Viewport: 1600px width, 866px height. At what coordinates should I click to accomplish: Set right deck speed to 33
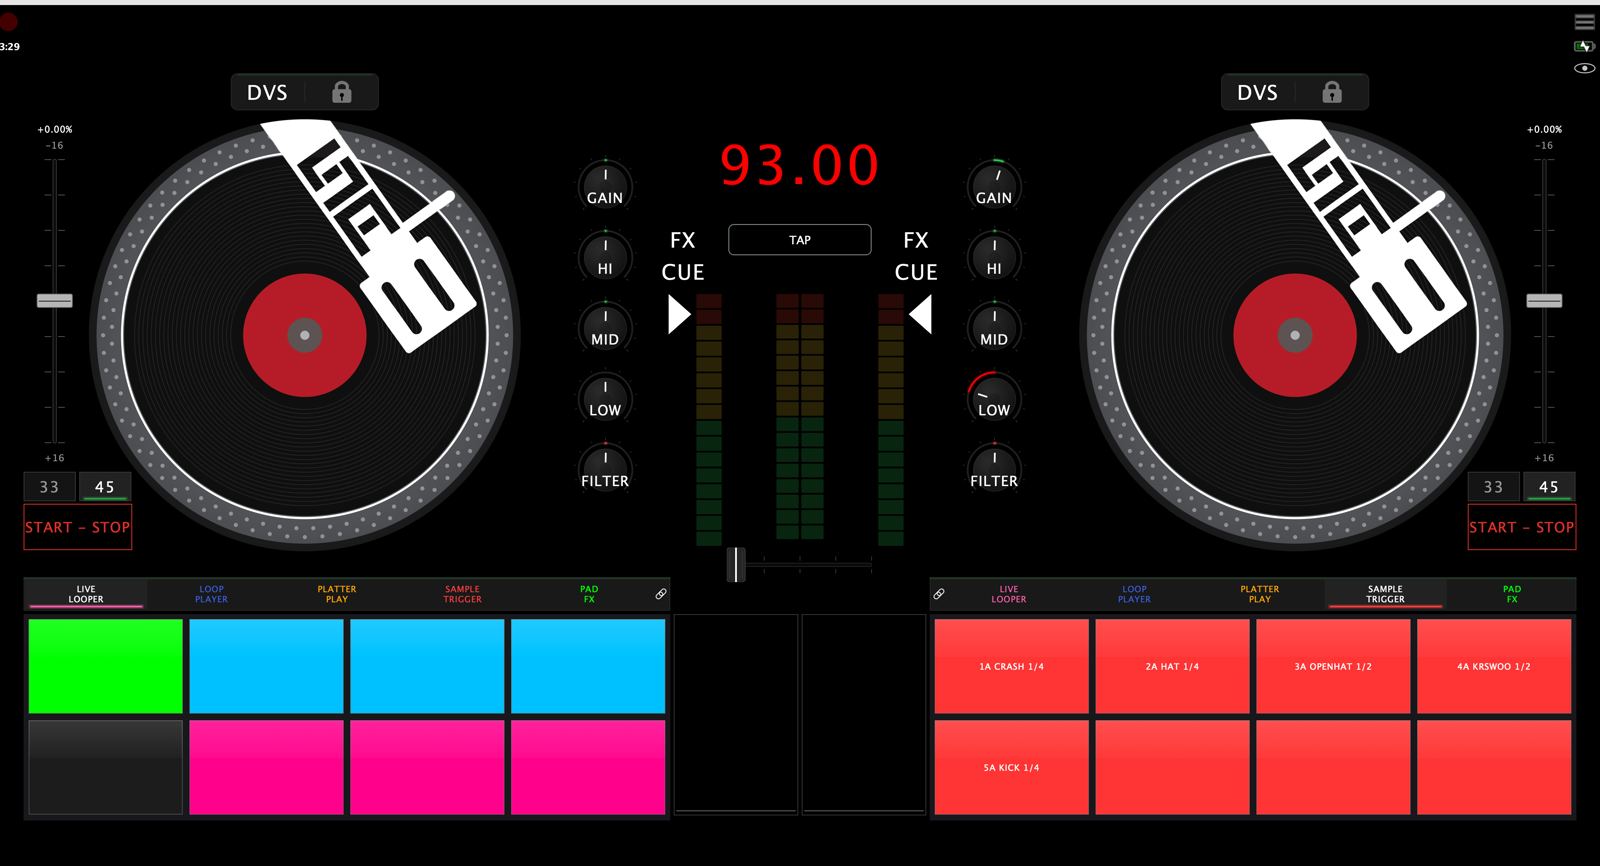click(x=1493, y=487)
